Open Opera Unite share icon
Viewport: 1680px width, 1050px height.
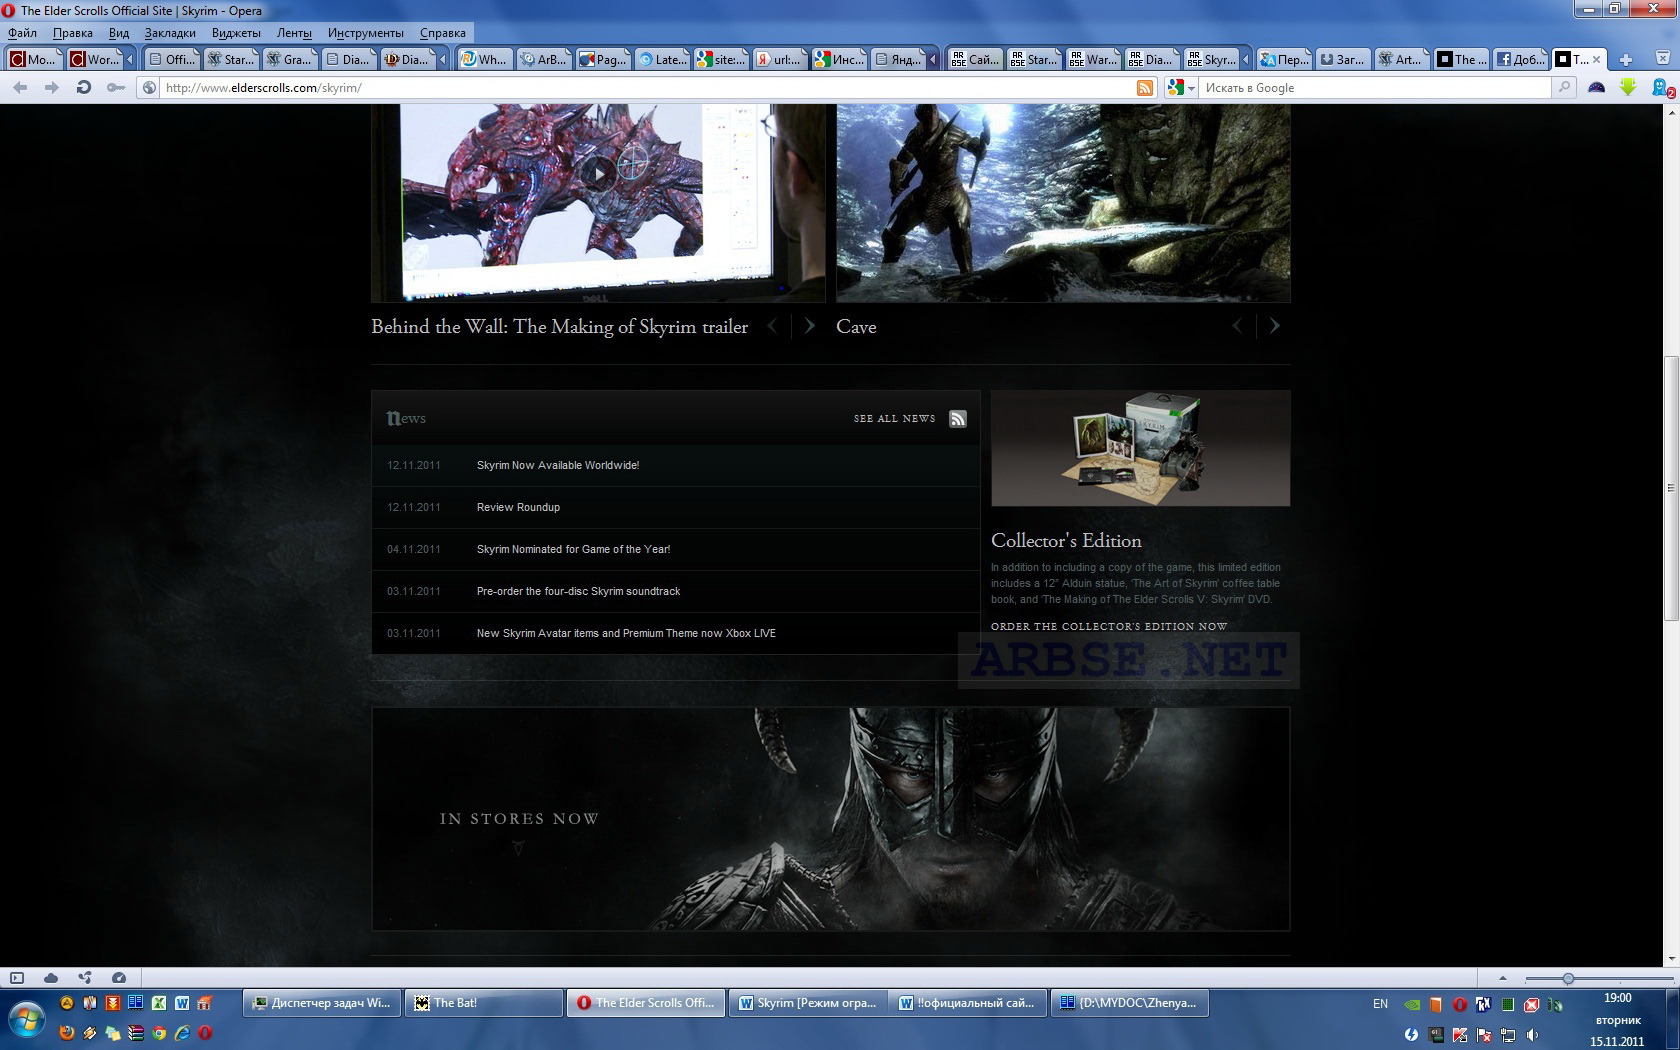click(x=85, y=978)
